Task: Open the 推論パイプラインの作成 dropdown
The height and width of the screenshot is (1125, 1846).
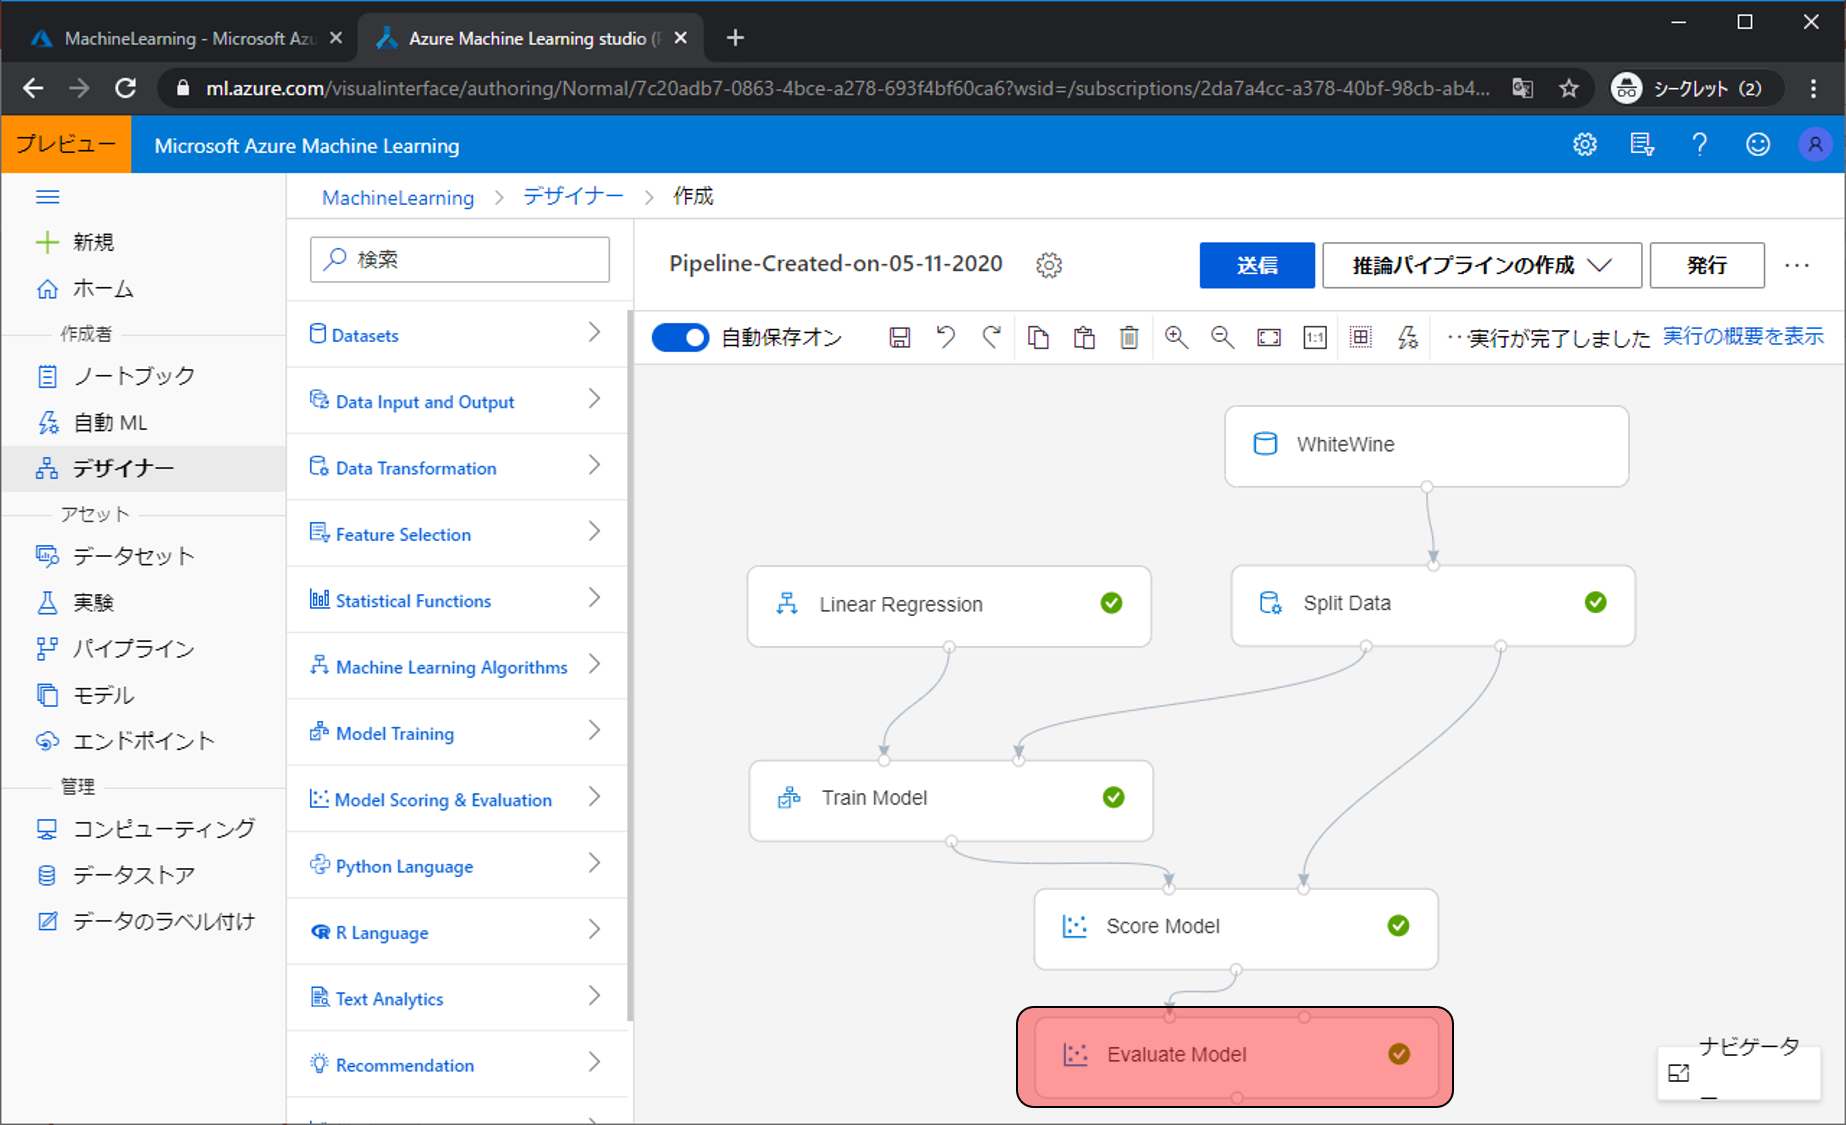Action: coord(1481,265)
